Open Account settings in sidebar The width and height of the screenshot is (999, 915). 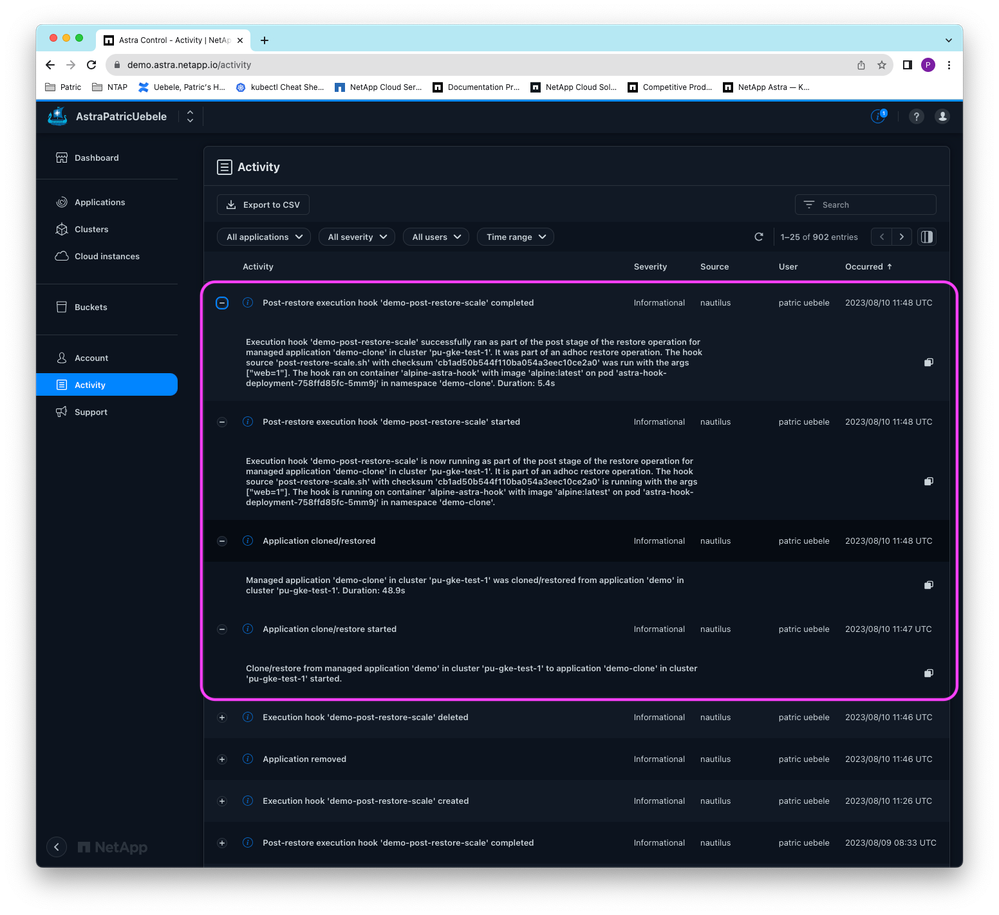pyautogui.click(x=82, y=358)
